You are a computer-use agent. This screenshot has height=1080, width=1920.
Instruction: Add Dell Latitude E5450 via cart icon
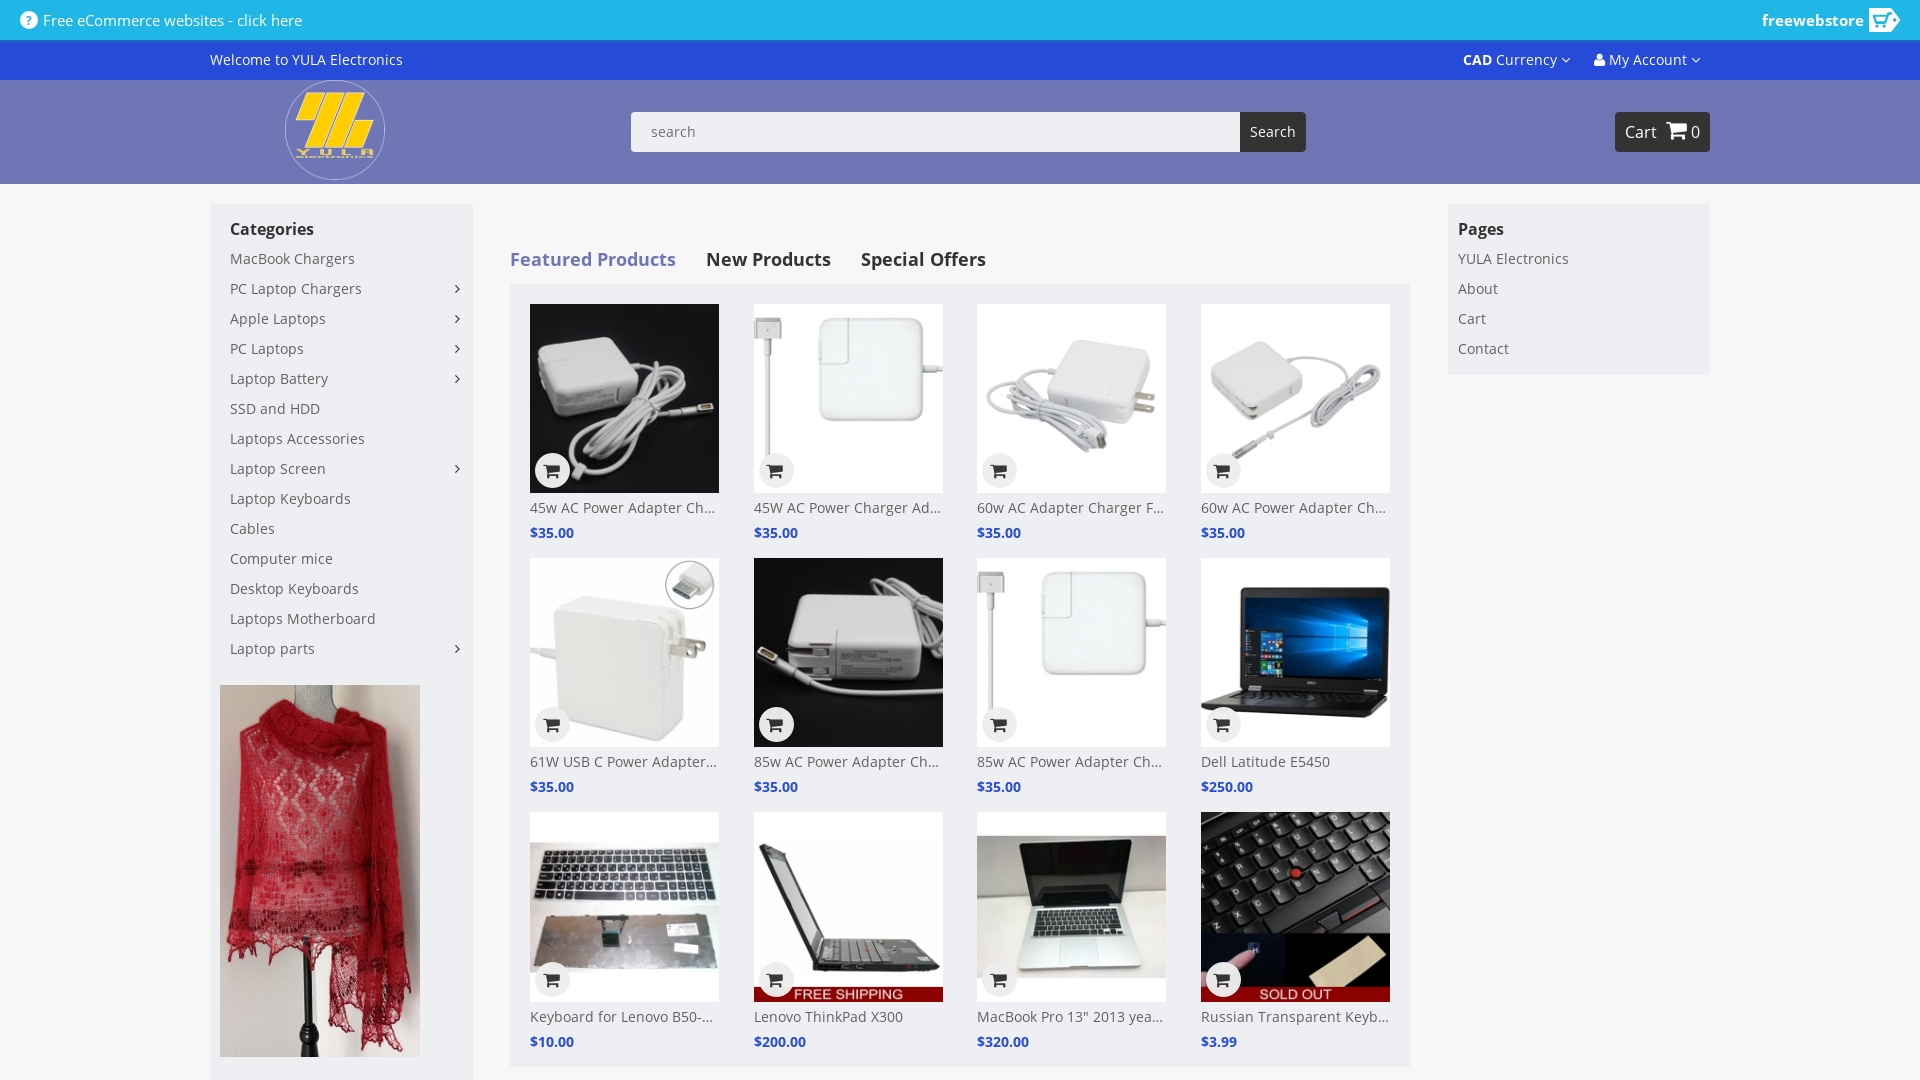(1222, 725)
